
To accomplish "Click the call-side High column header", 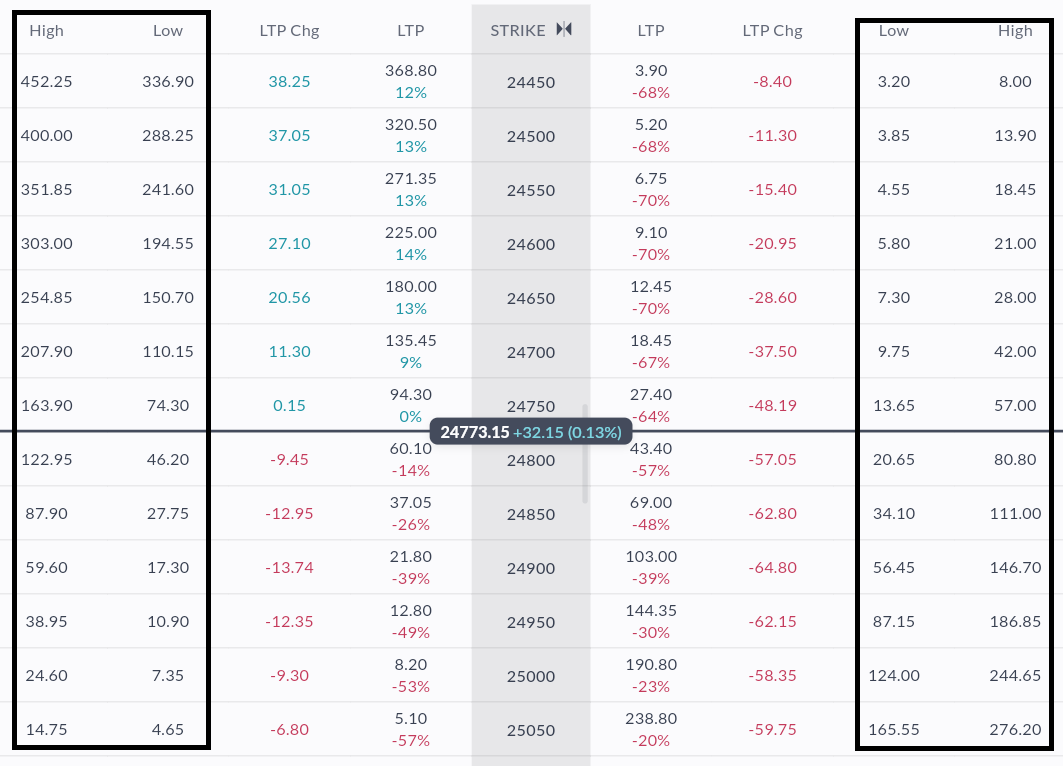I will coord(46,30).
